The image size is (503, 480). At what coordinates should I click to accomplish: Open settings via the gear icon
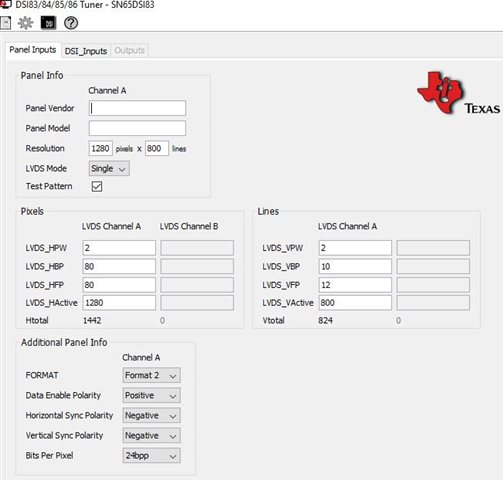coord(25,23)
